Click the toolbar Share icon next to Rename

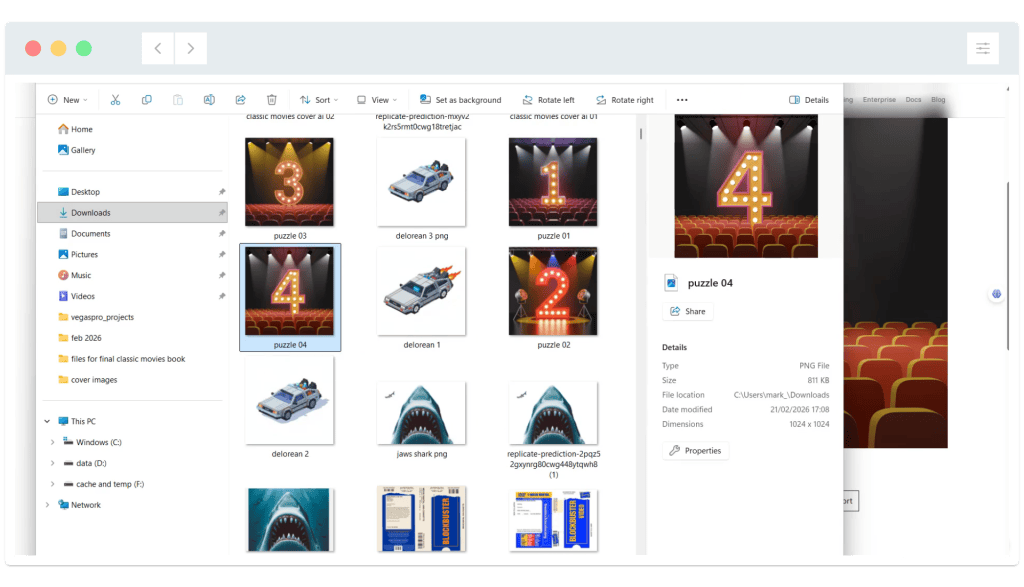point(240,100)
